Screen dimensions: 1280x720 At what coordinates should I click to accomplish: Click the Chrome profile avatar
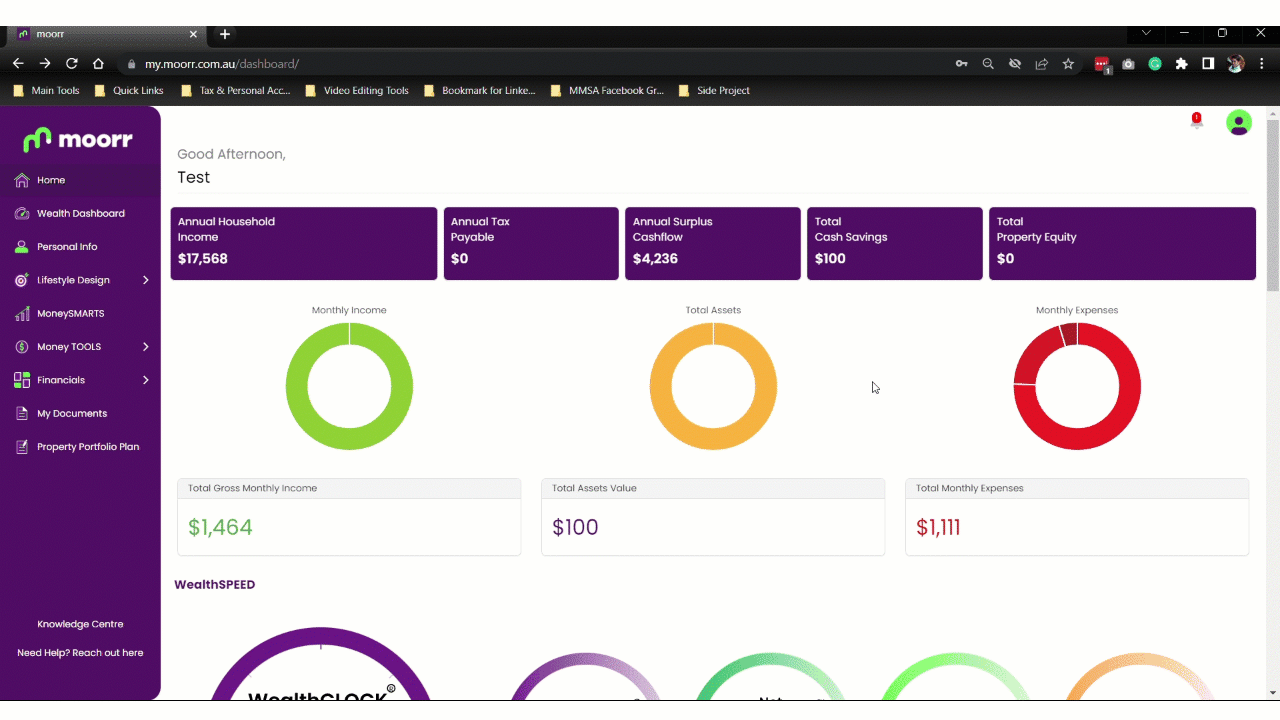(x=1236, y=64)
